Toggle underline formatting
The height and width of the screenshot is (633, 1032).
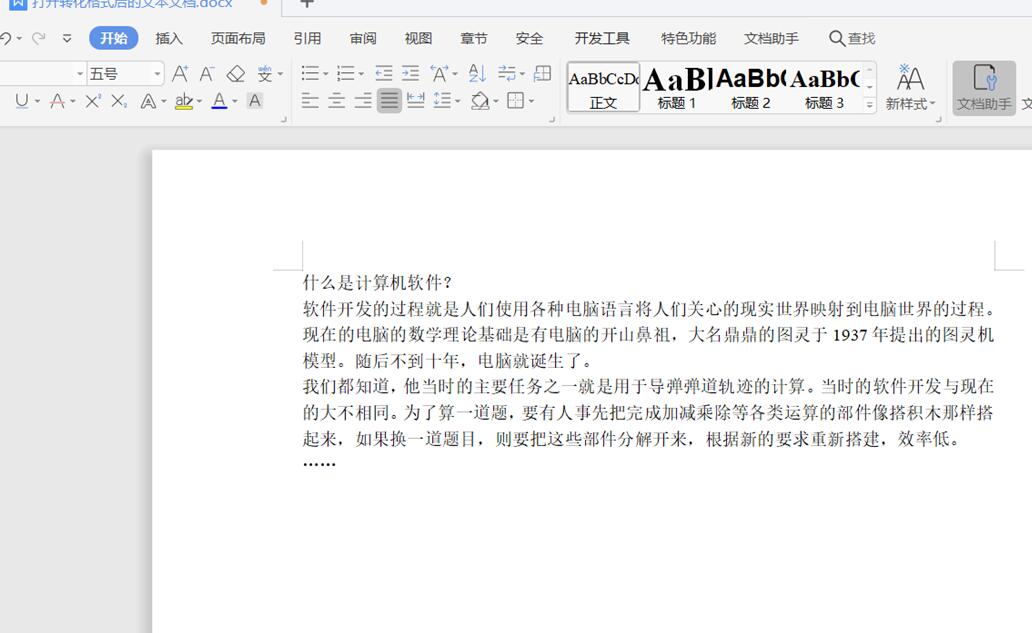(x=22, y=101)
